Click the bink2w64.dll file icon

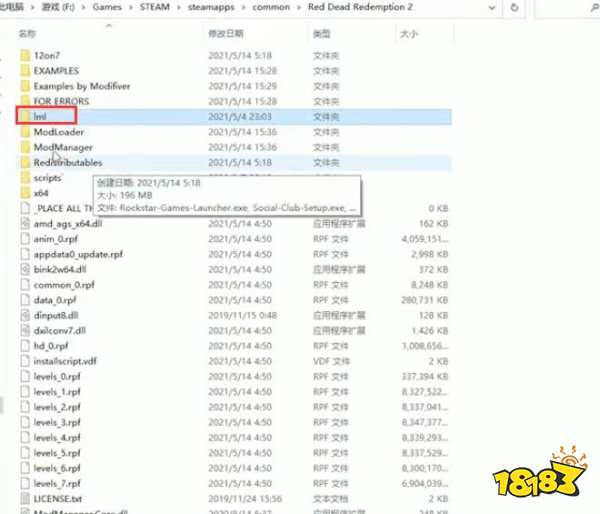pyautogui.click(x=25, y=269)
